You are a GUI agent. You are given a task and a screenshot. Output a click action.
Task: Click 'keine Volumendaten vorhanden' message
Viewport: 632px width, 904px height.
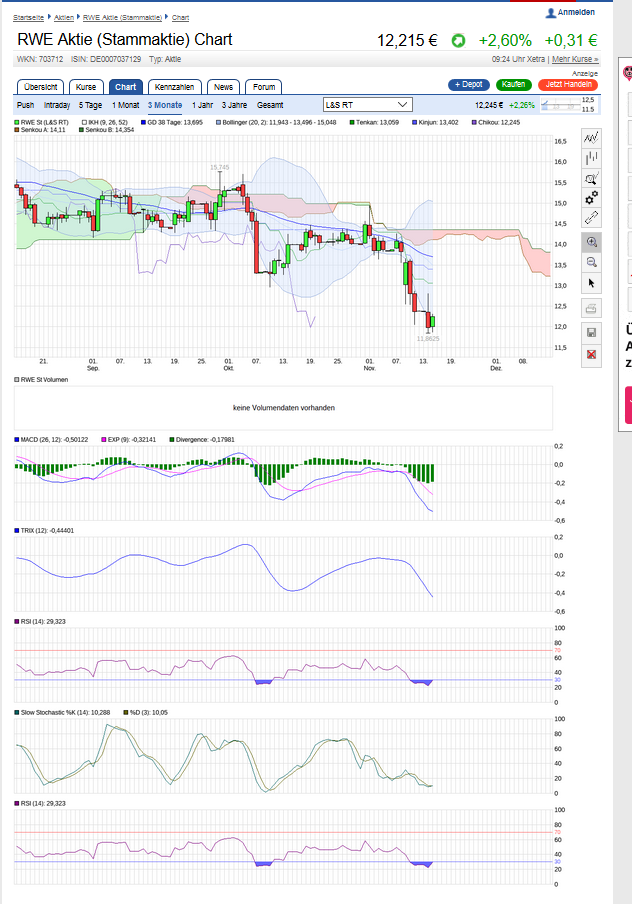coord(284,408)
